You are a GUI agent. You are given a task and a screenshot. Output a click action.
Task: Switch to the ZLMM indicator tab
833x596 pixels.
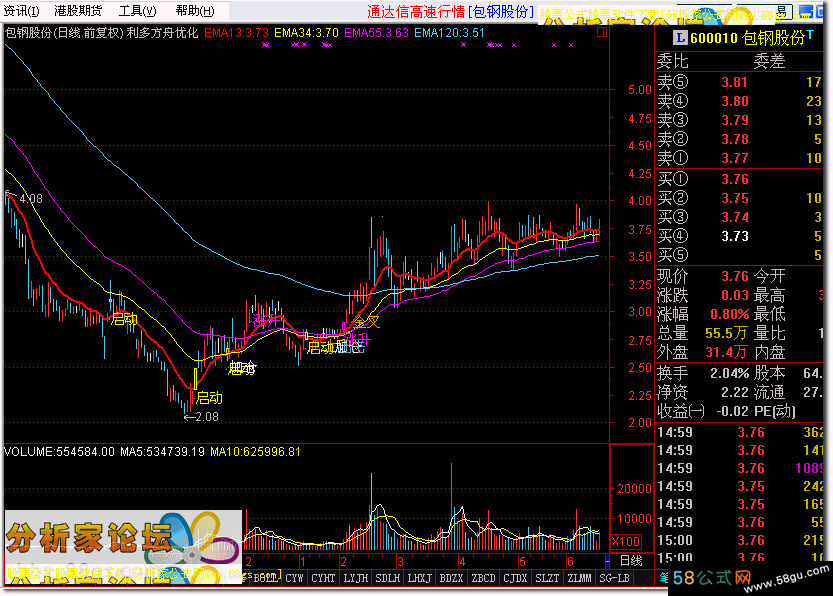(579, 578)
